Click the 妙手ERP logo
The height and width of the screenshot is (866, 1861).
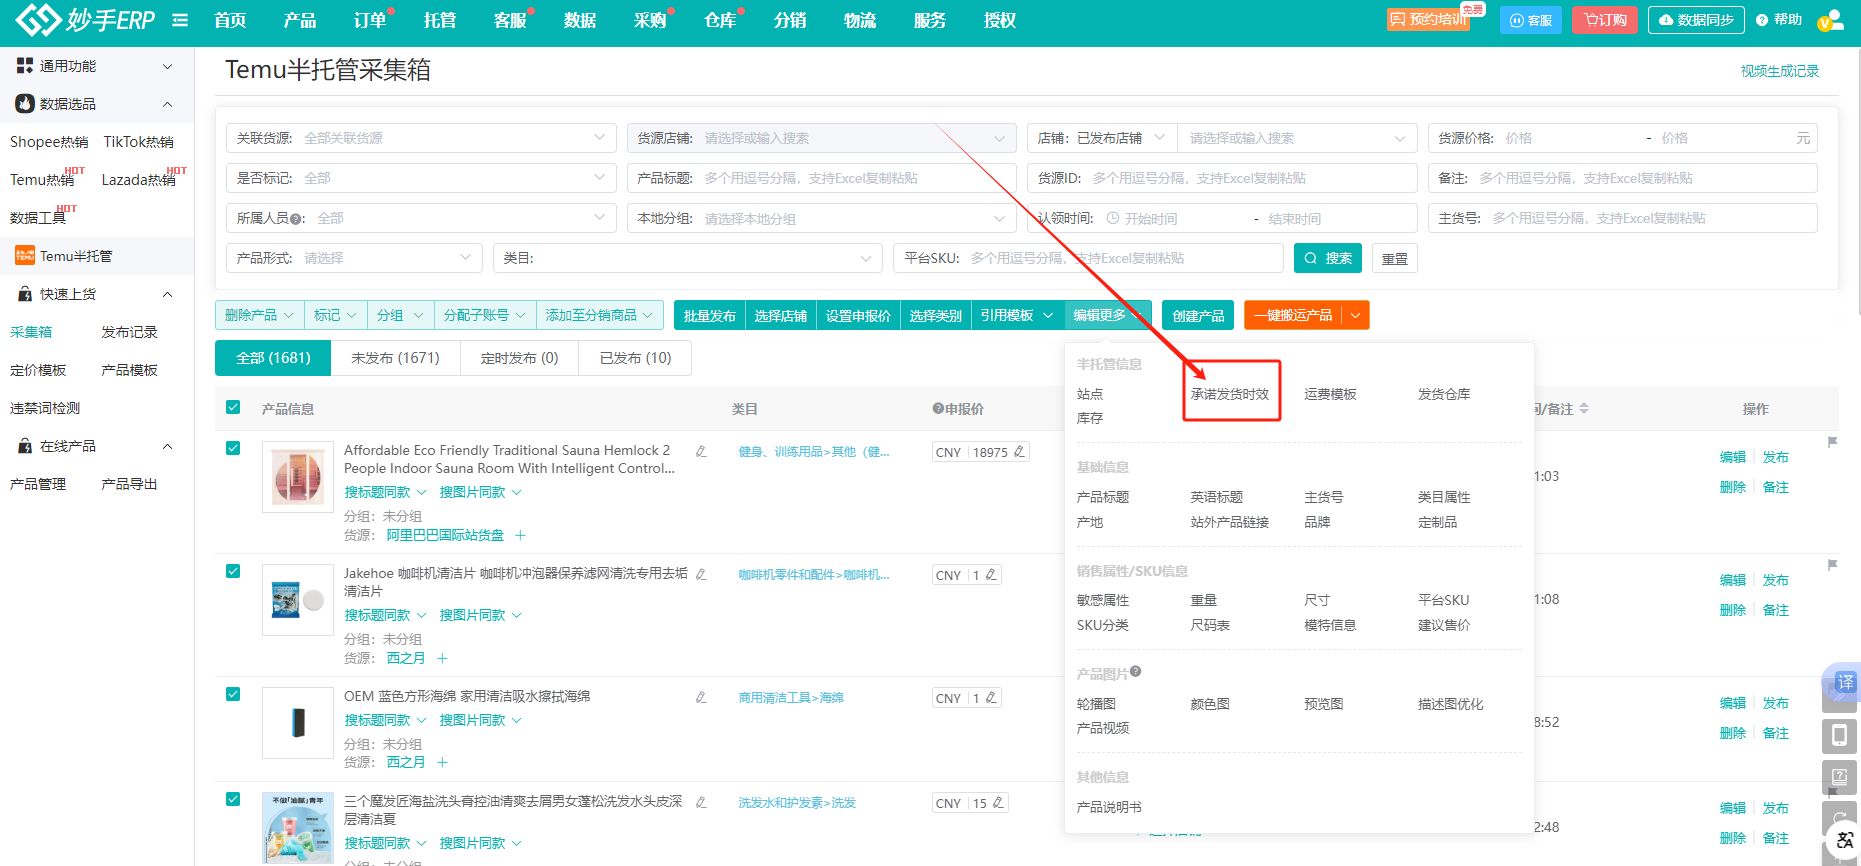click(85, 19)
